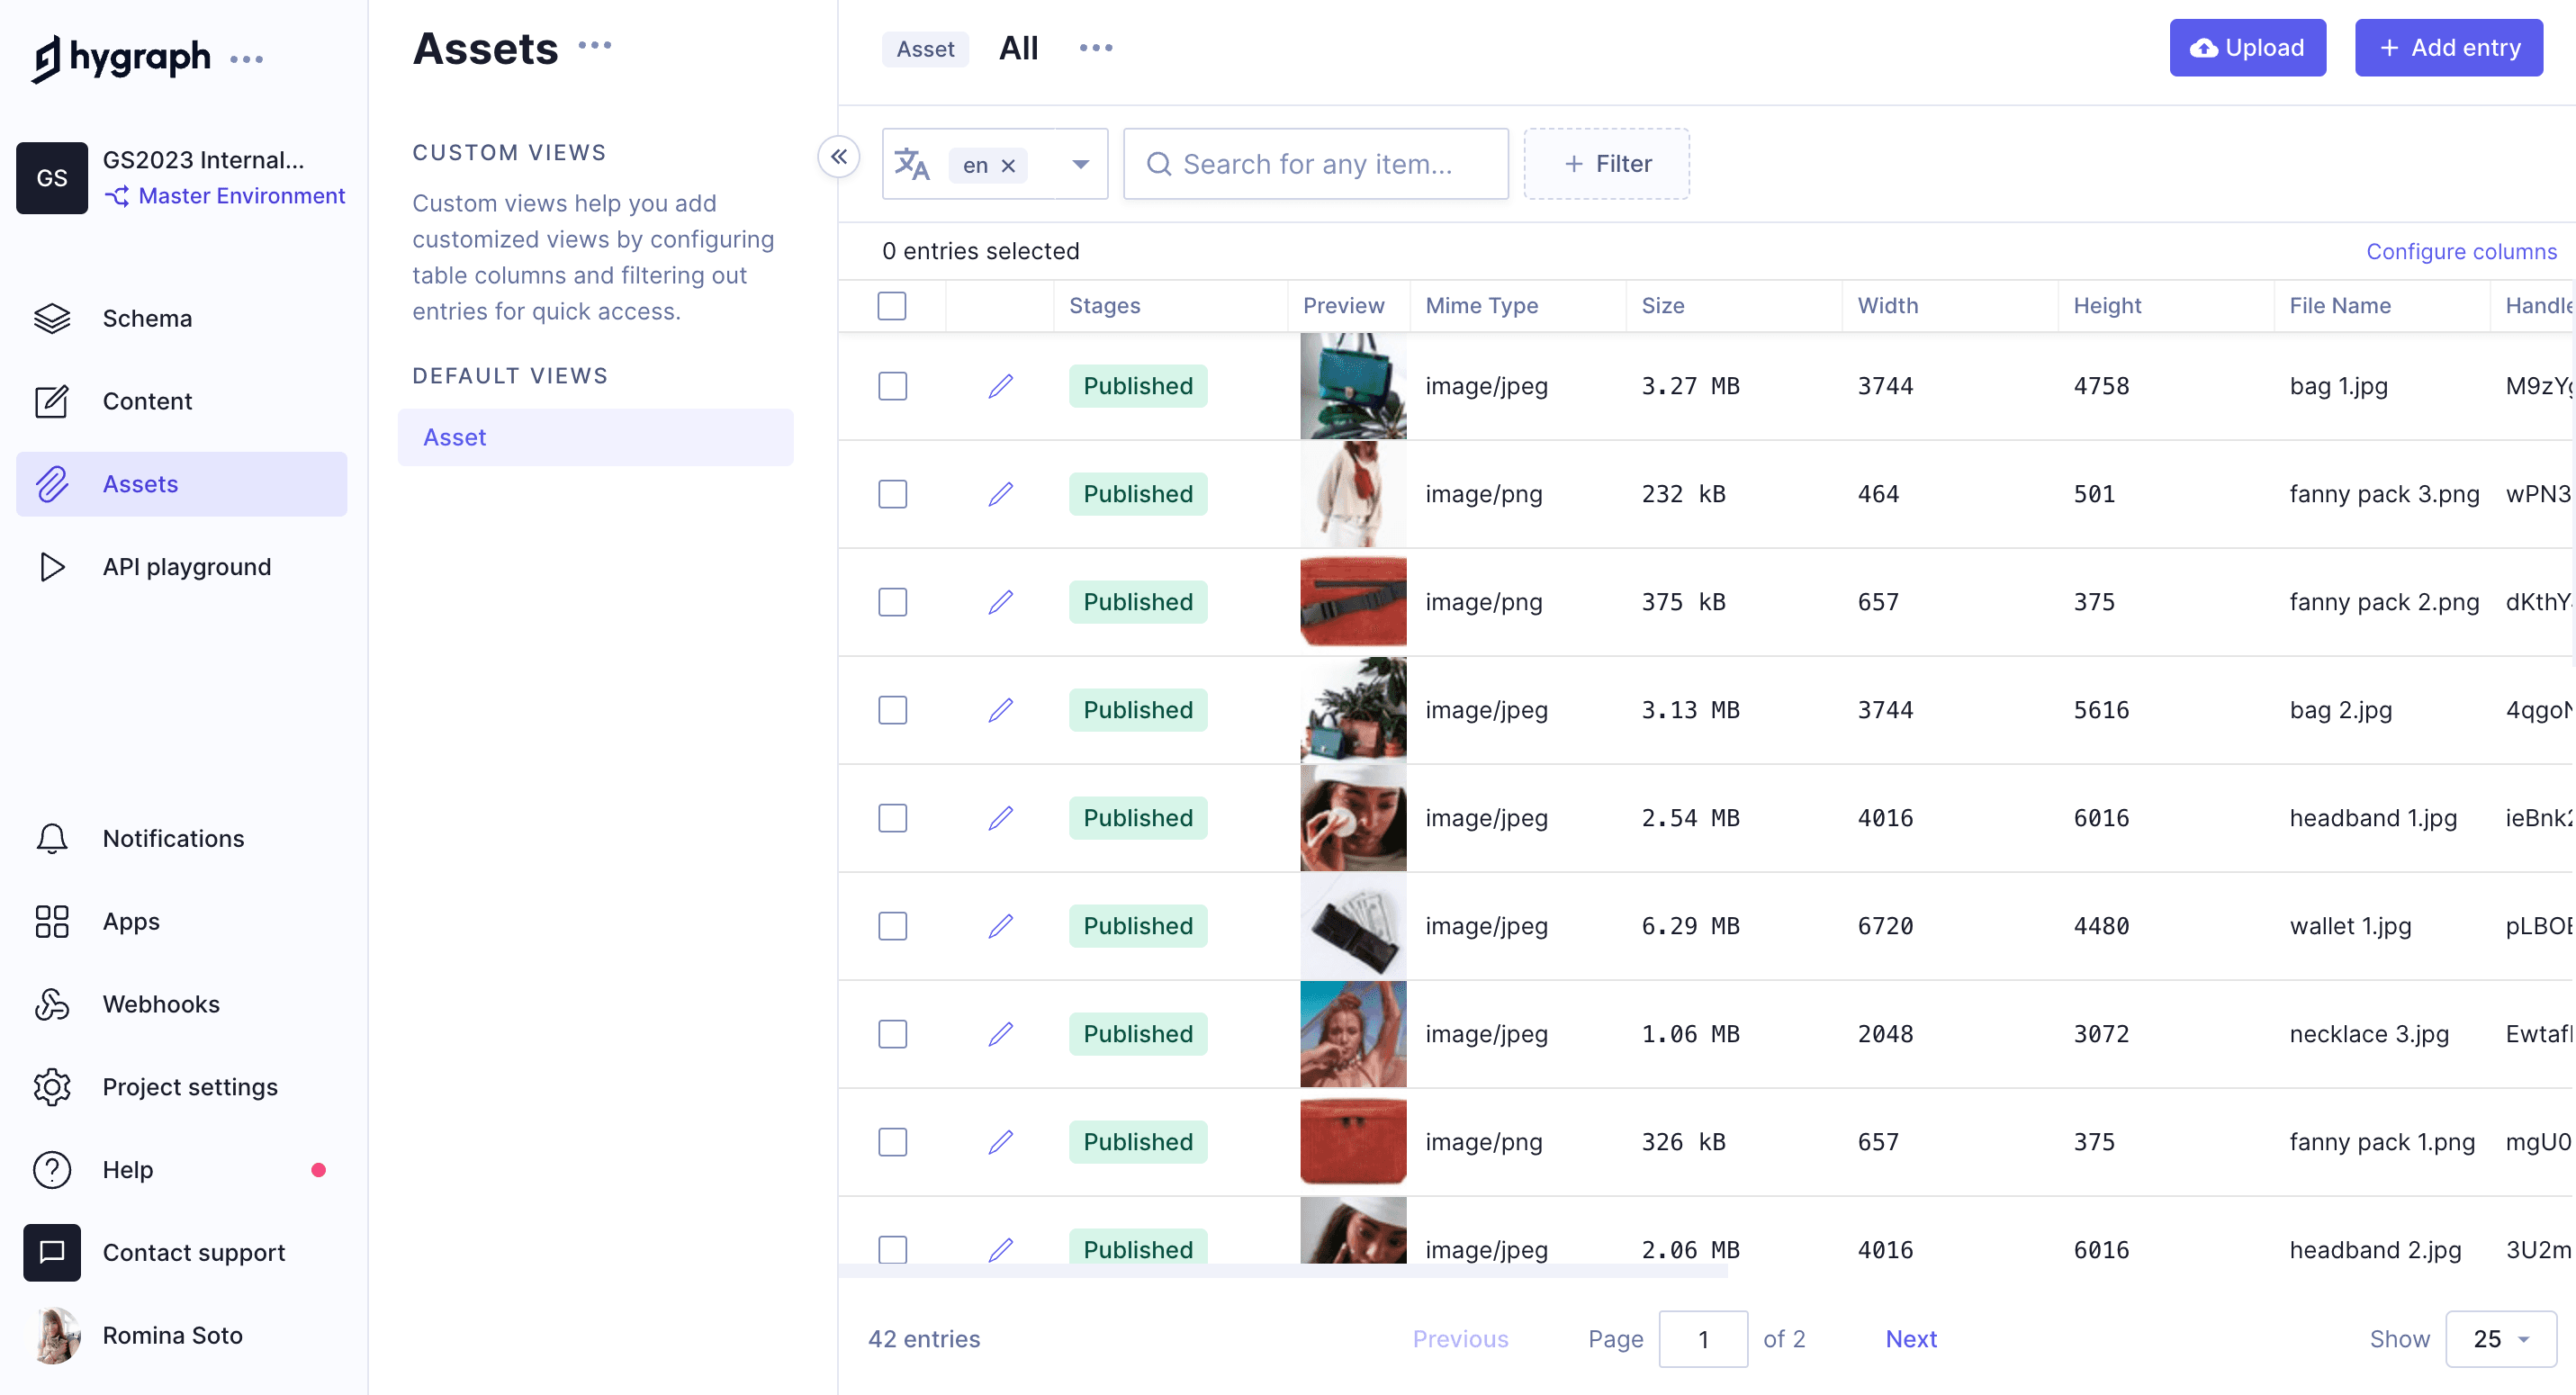Open the Schema section icon
This screenshot has height=1395, width=2576.
click(52, 318)
